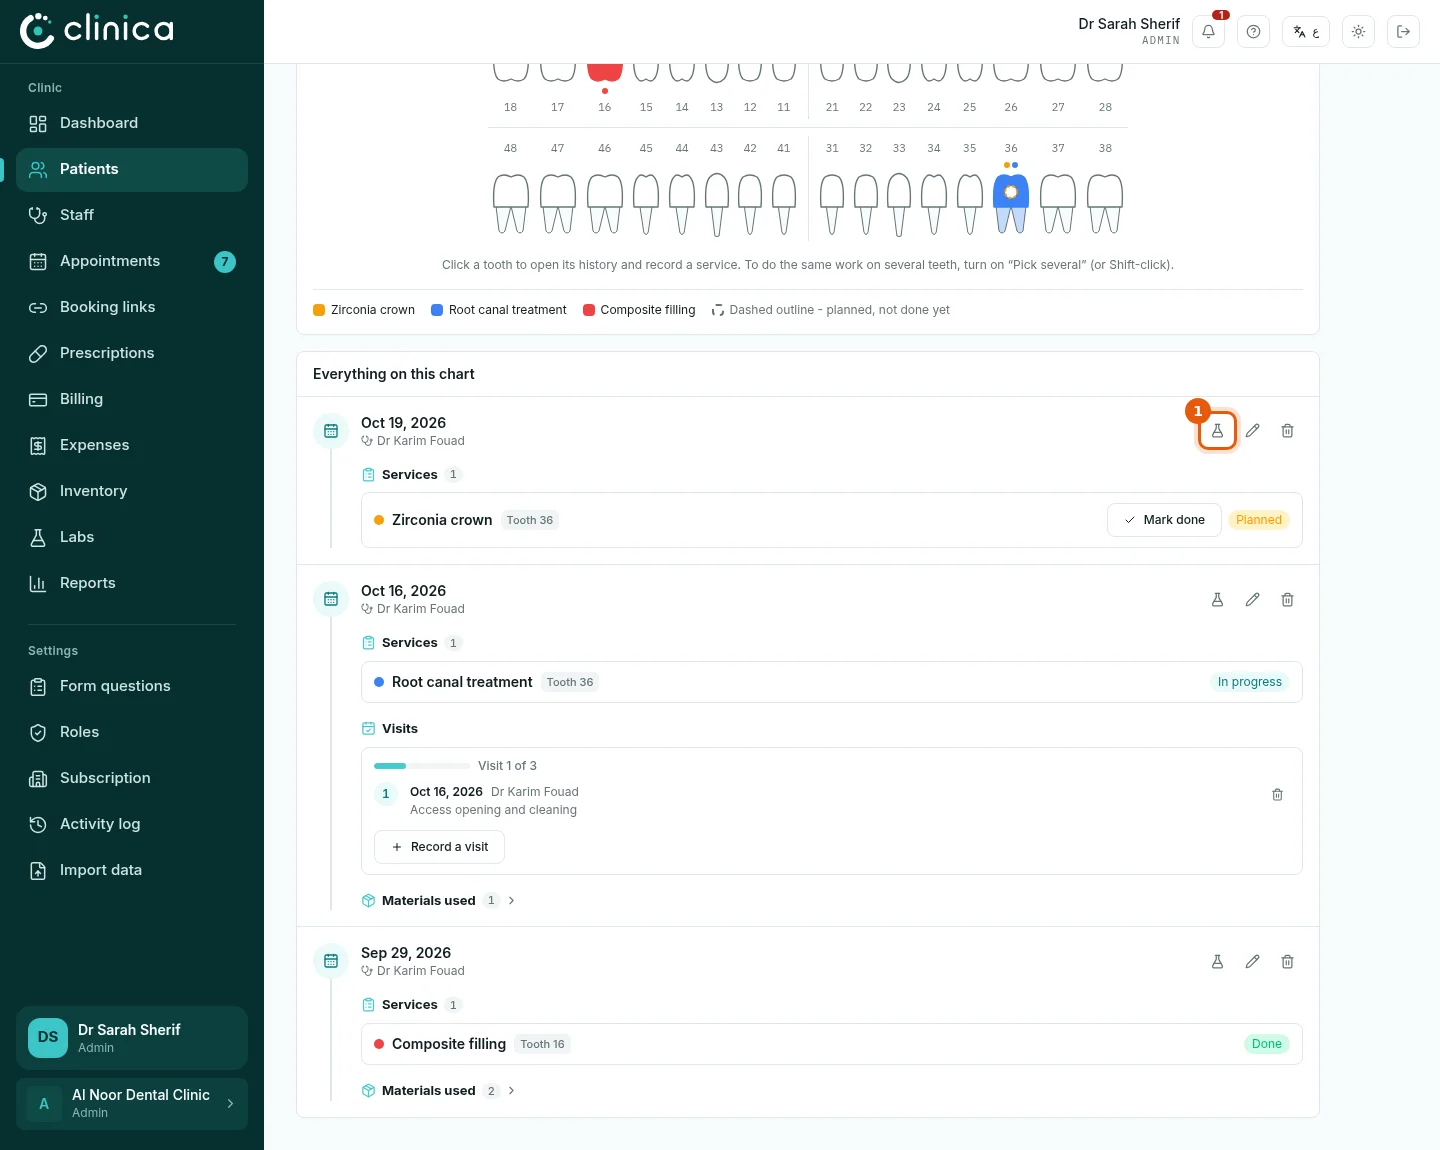Click Zirconia crown orange legend swatch
Screen dimensions: 1440x1150
pyautogui.click(x=319, y=310)
